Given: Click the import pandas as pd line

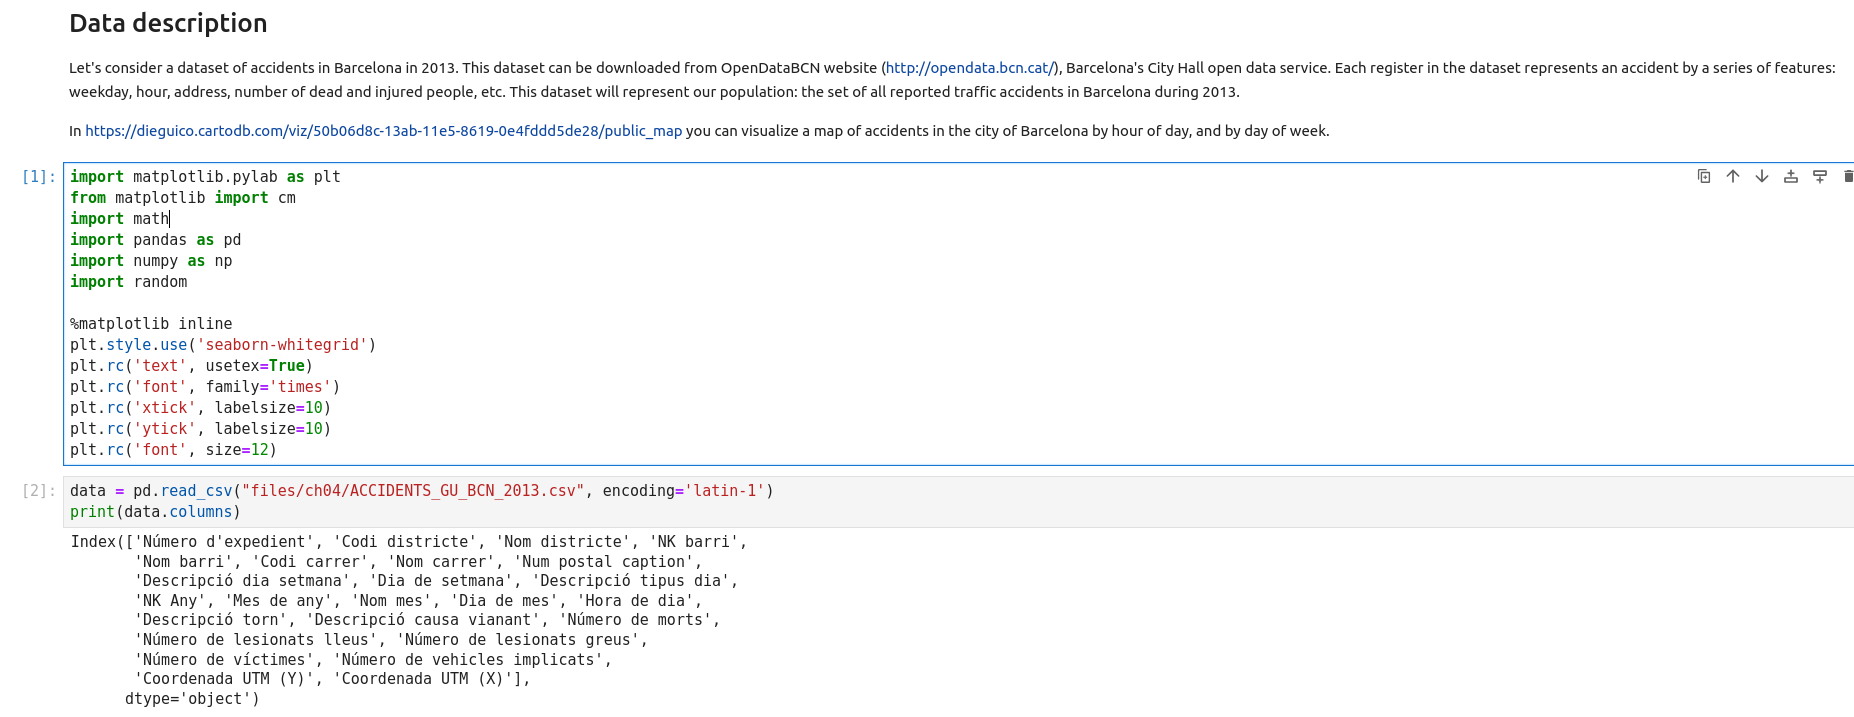Looking at the screenshot, I should pos(155,240).
